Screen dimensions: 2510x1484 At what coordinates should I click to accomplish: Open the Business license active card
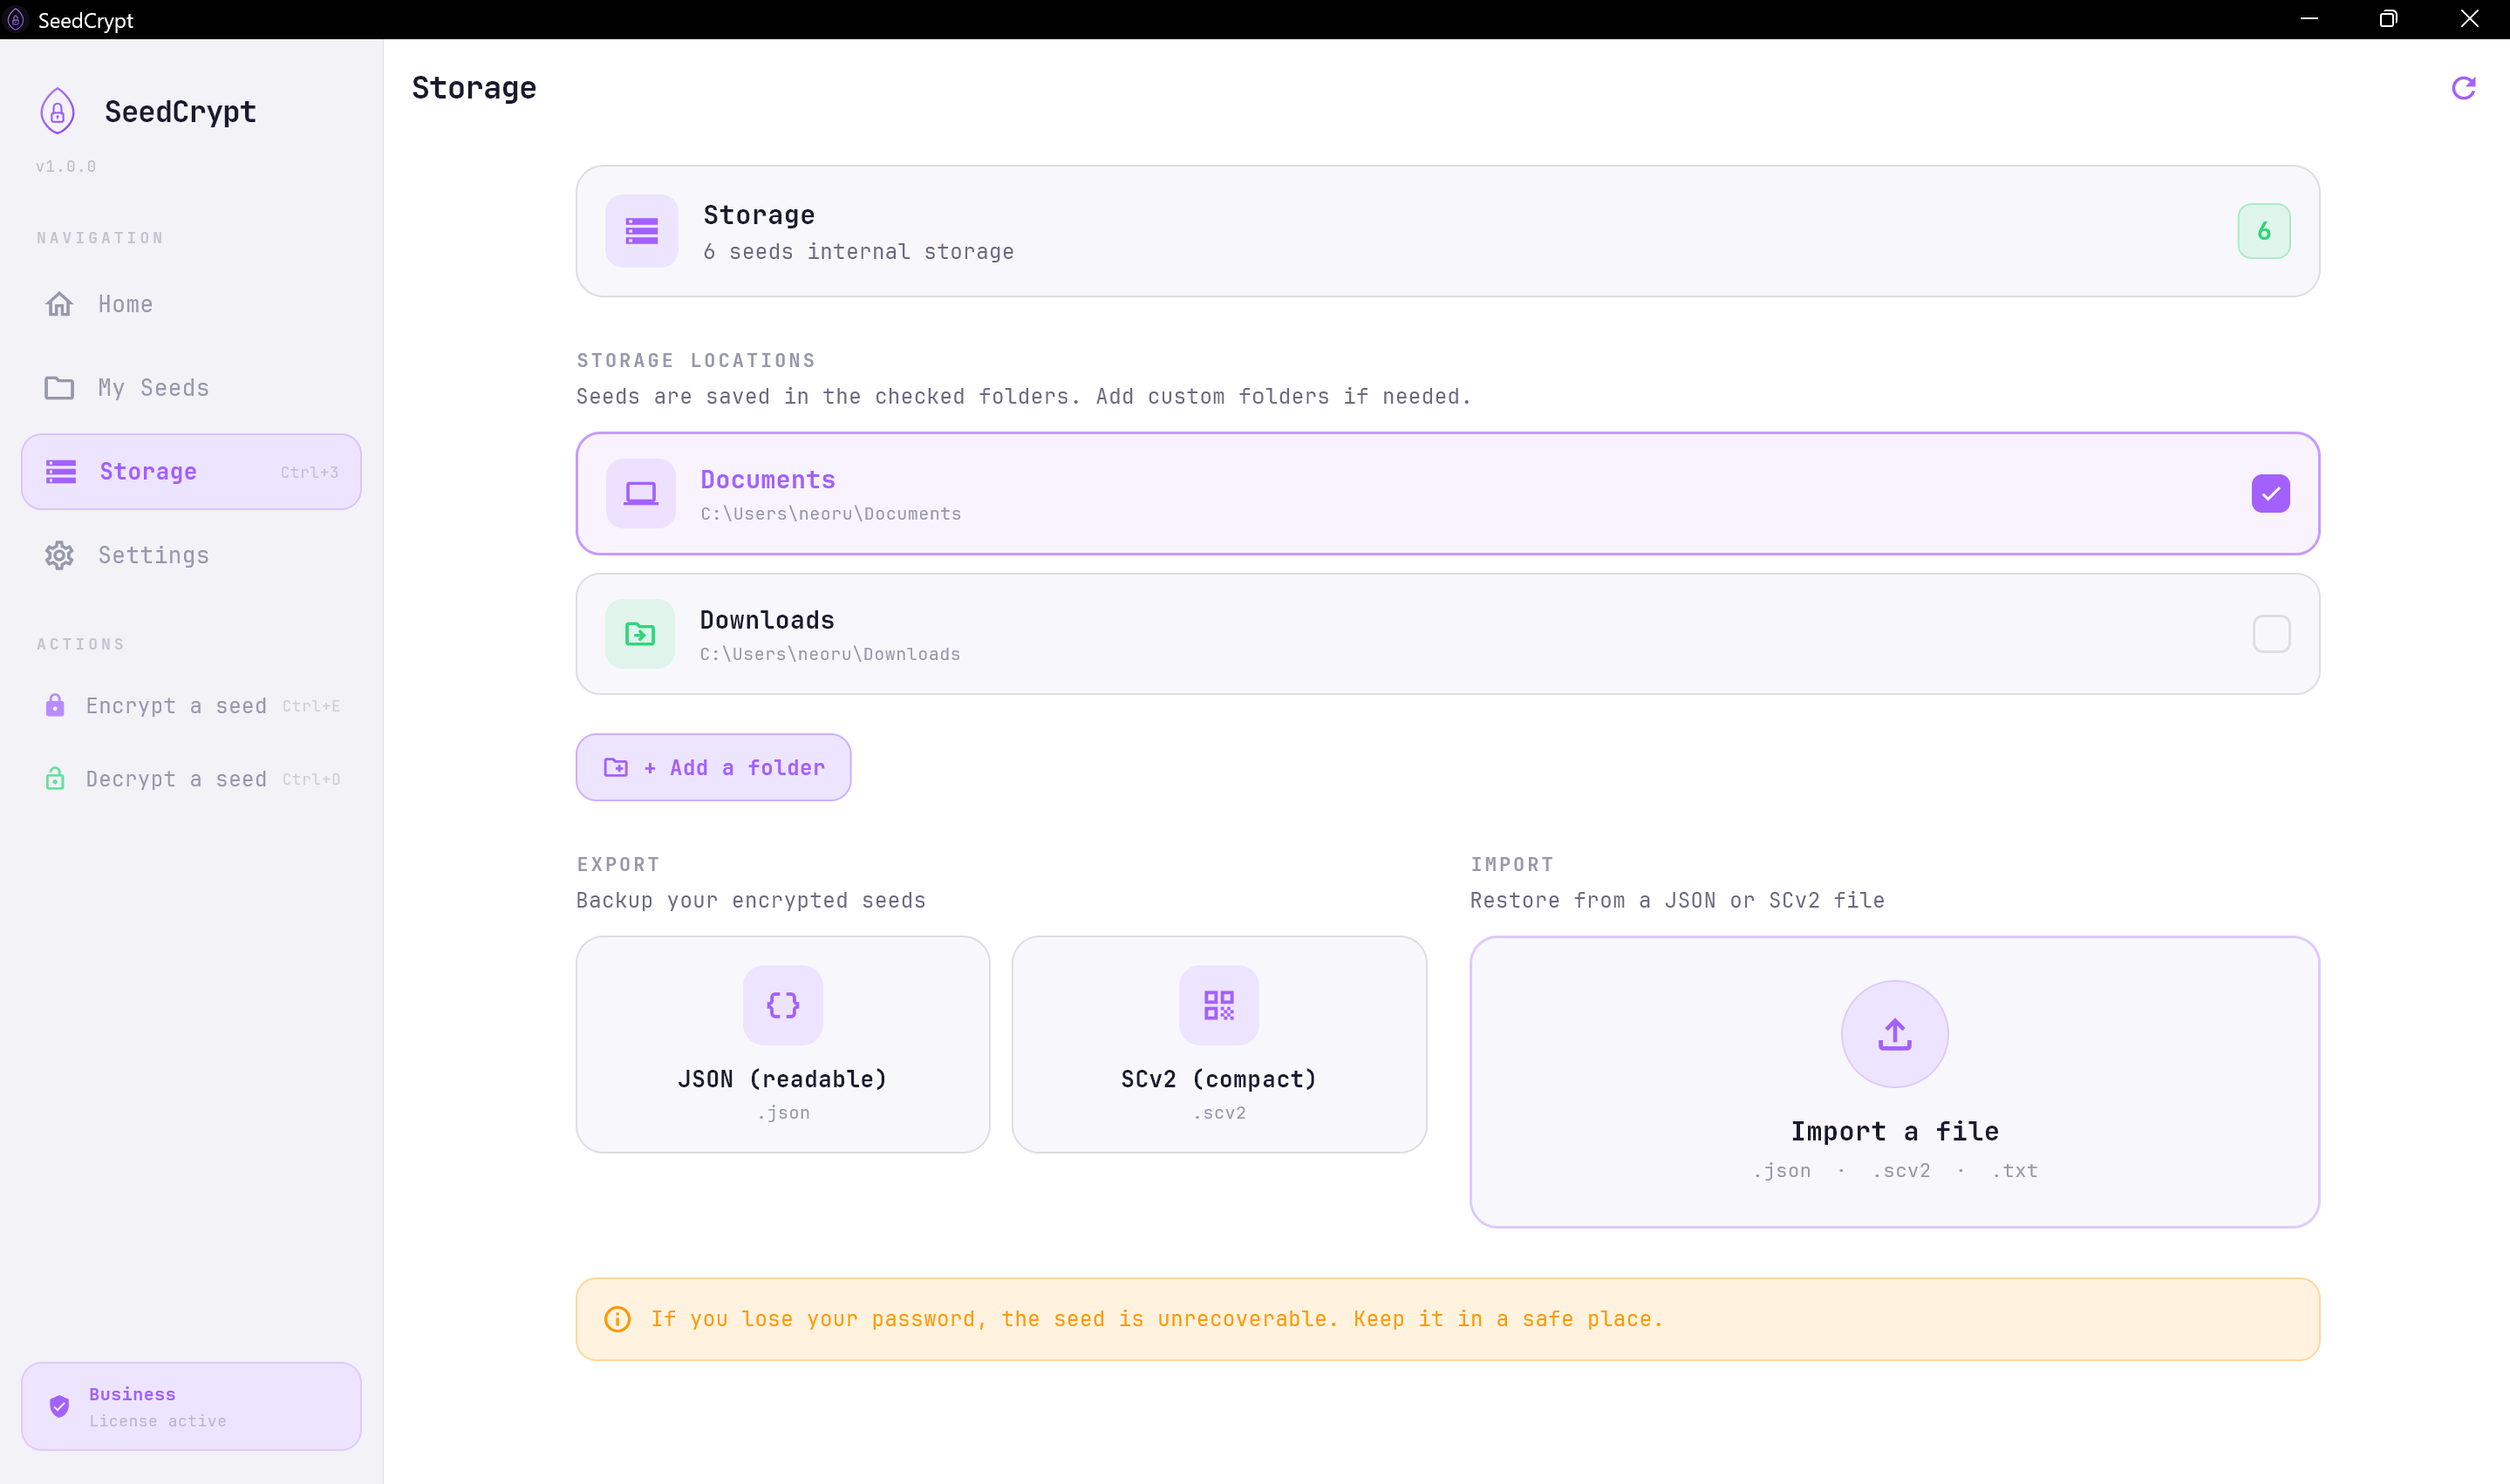click(x=191, y=1406)
